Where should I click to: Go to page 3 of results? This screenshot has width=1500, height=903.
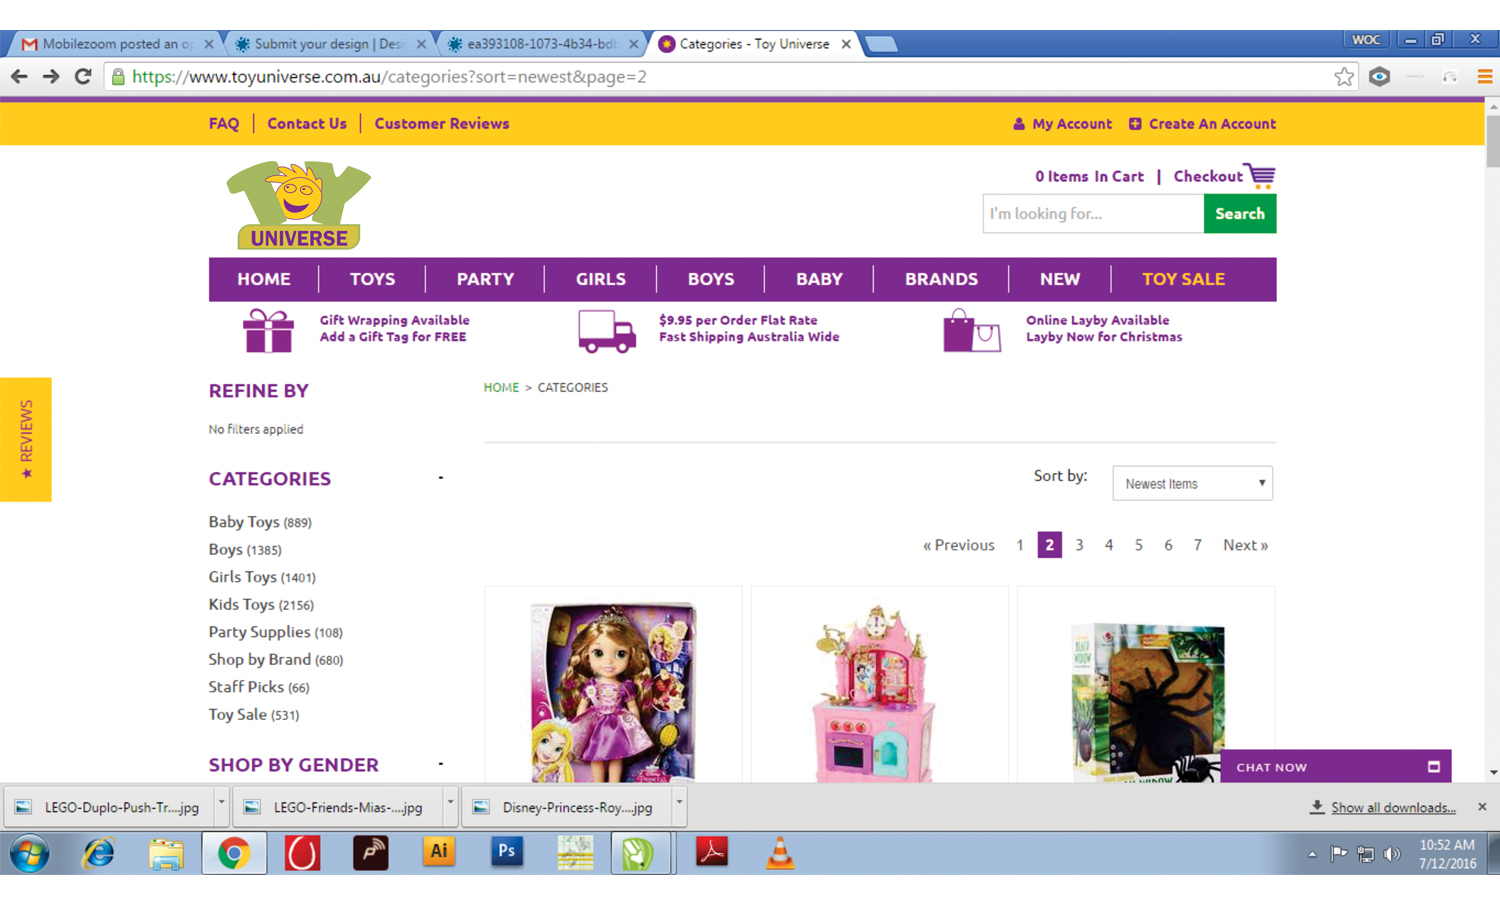1079,545
